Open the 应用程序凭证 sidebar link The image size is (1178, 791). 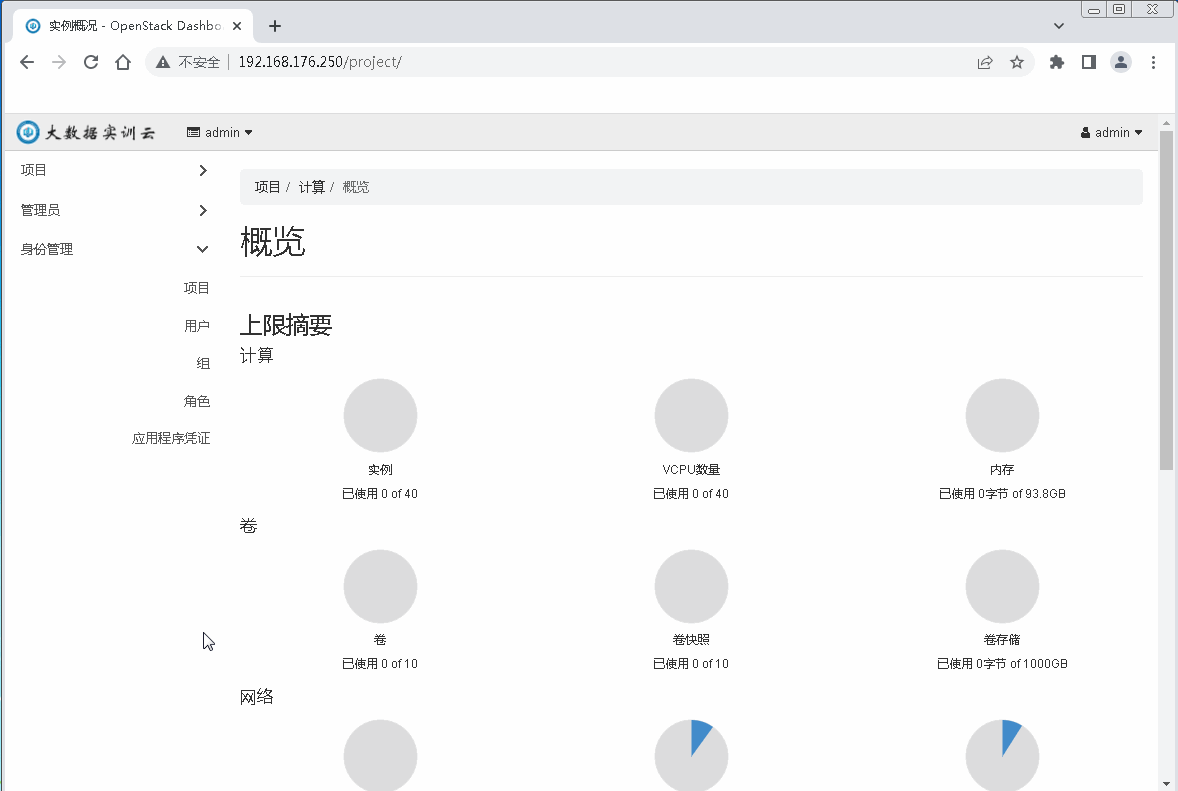pyautogui.click(x=171, y=438)
